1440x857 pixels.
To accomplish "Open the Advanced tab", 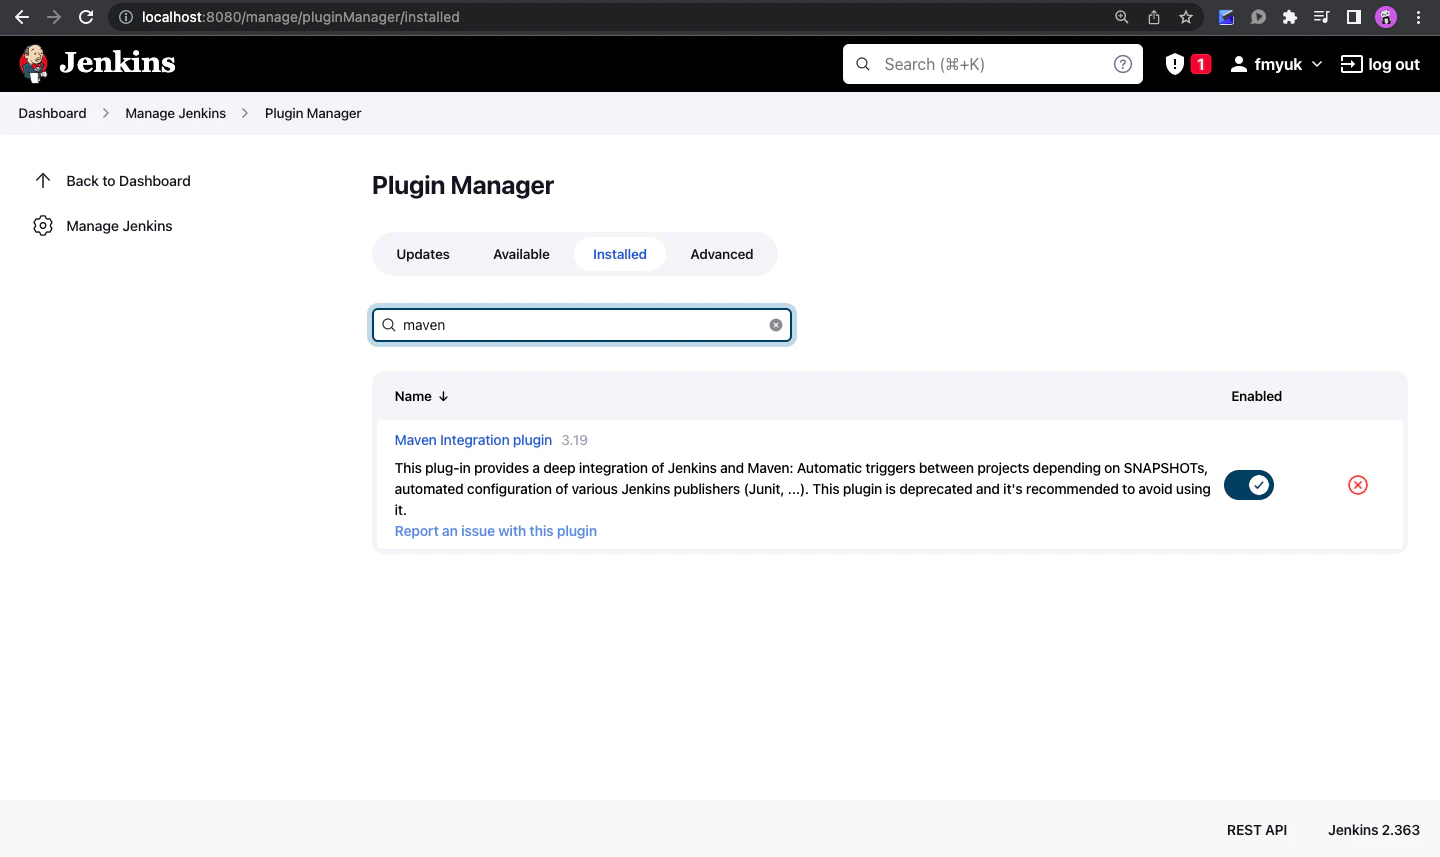I will point(722,254).
